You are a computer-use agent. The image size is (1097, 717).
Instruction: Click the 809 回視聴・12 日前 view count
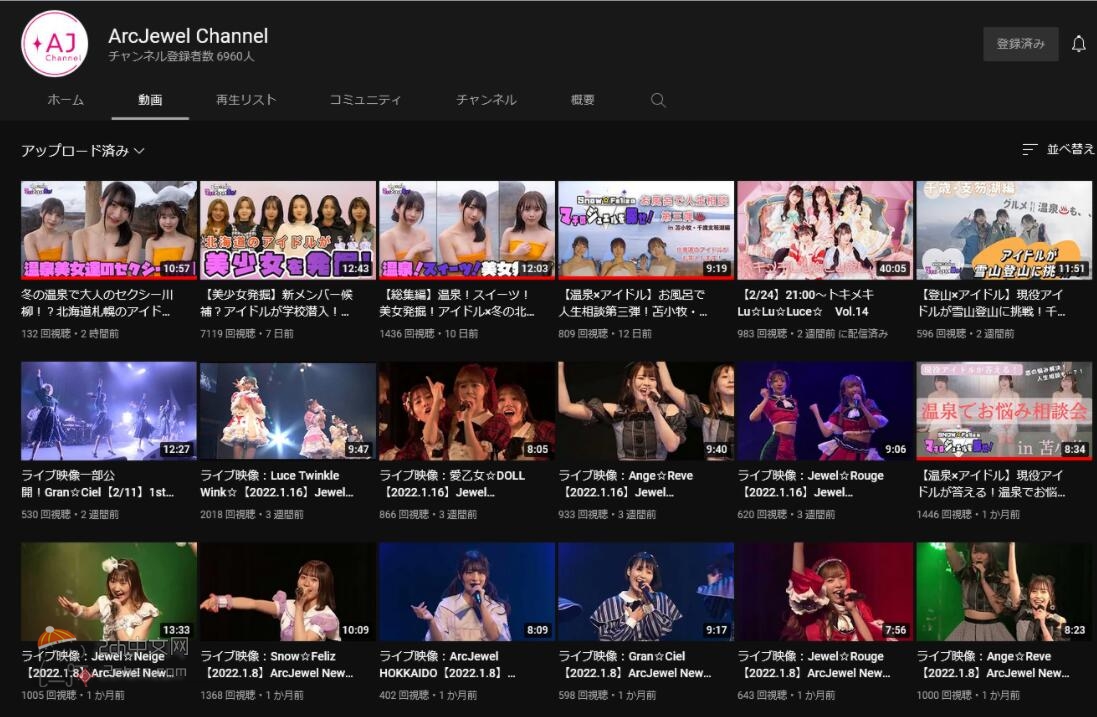605,334
